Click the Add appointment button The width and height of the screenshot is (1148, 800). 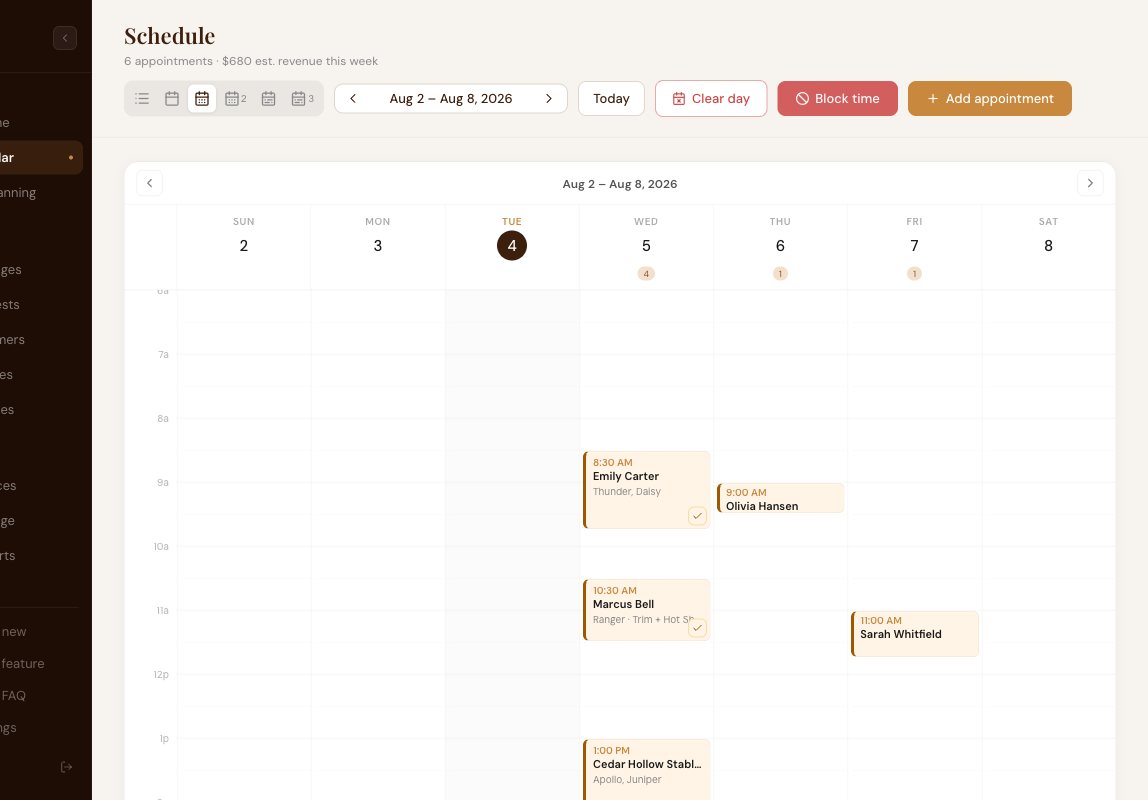[990, 99]
